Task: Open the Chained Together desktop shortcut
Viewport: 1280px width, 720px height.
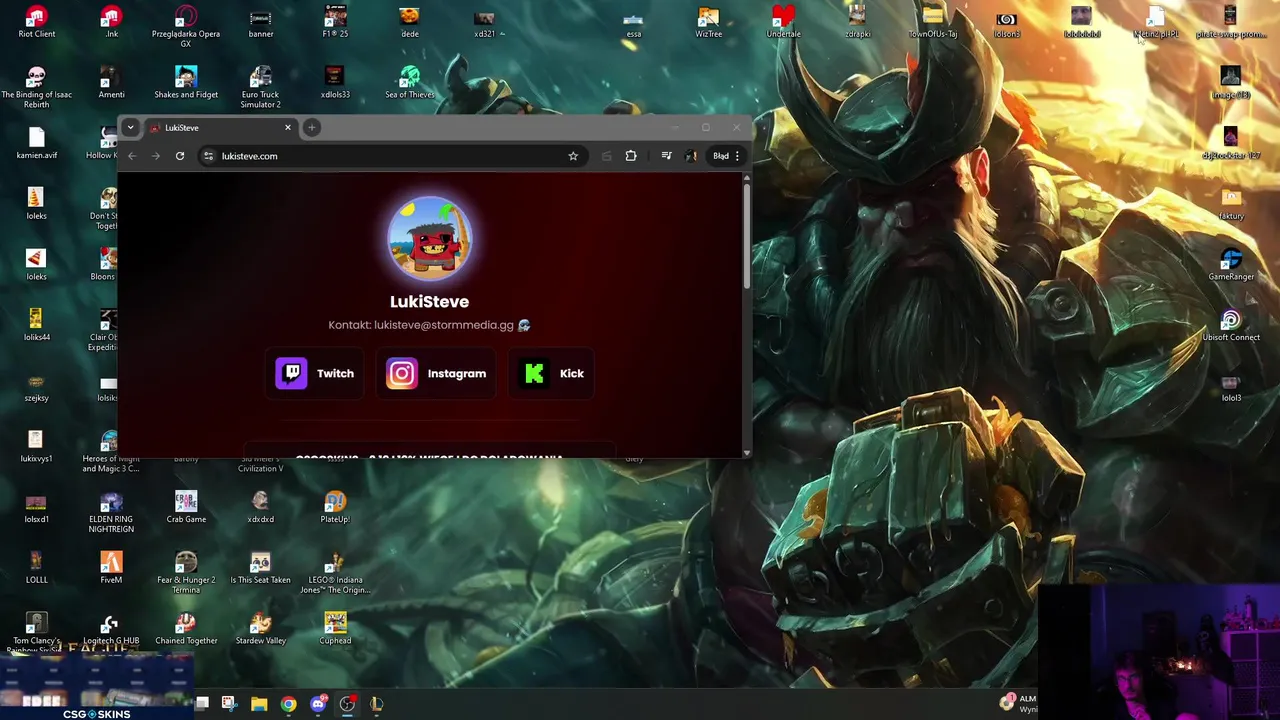Action: pos(185,629)
